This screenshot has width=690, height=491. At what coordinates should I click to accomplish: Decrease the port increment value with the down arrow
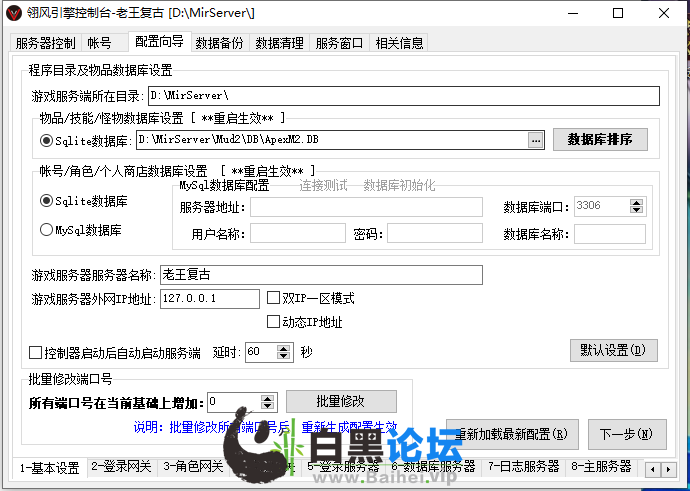tap(268, 406)
